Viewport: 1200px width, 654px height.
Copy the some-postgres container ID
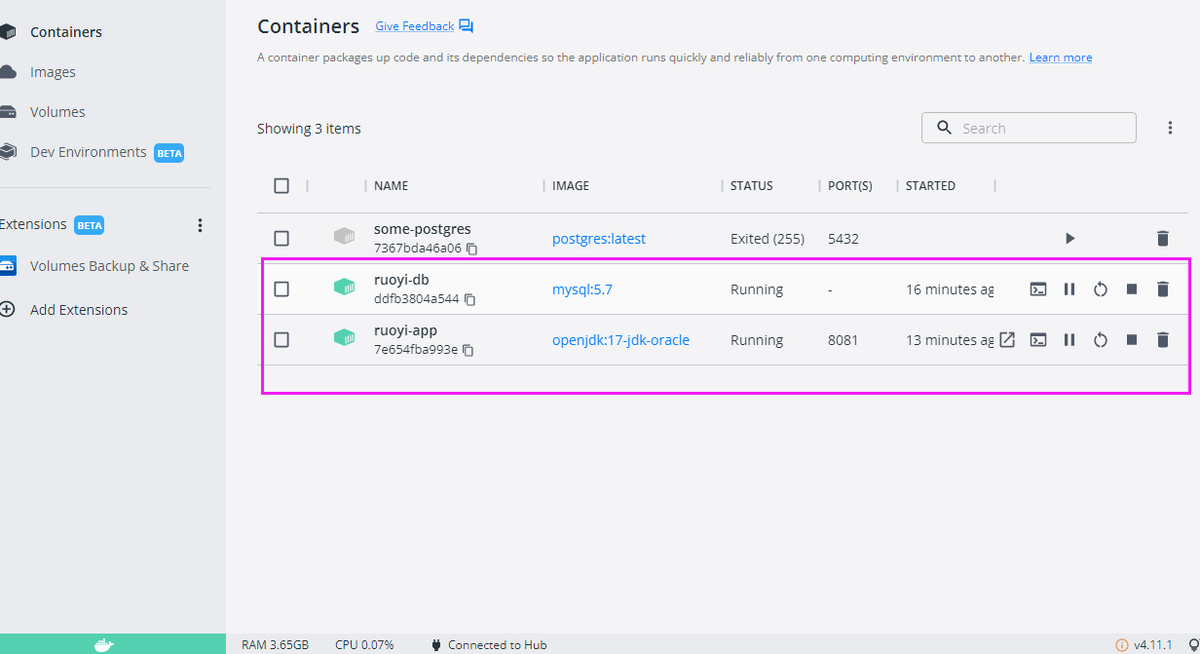(472, 248)
